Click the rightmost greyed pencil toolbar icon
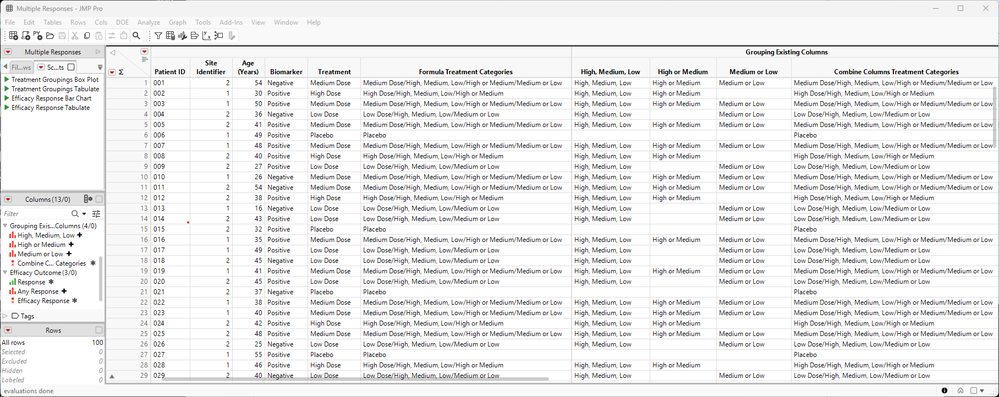Screen dimensions: 999x397 point(232,36)
